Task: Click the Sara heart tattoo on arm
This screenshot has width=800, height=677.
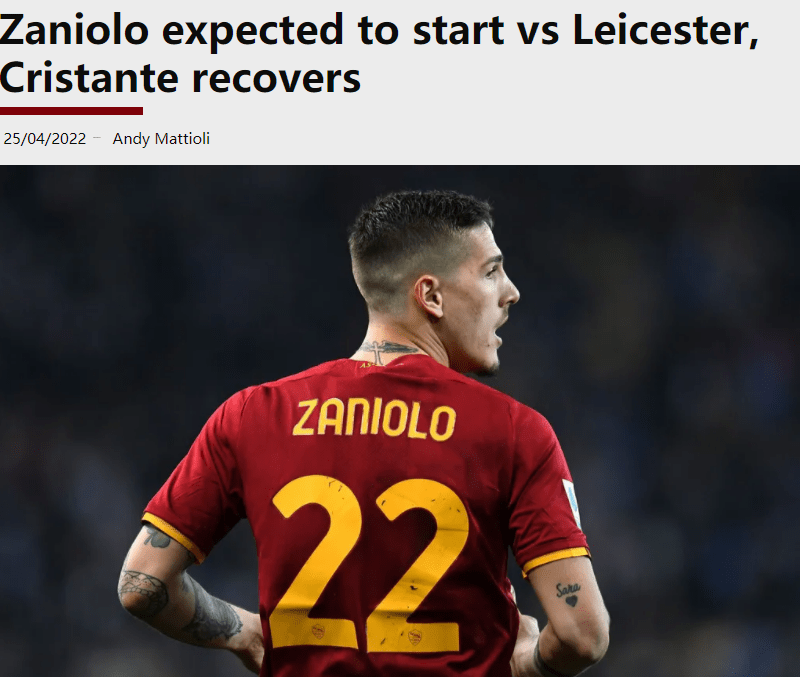Action: click(x=568, y=594)
